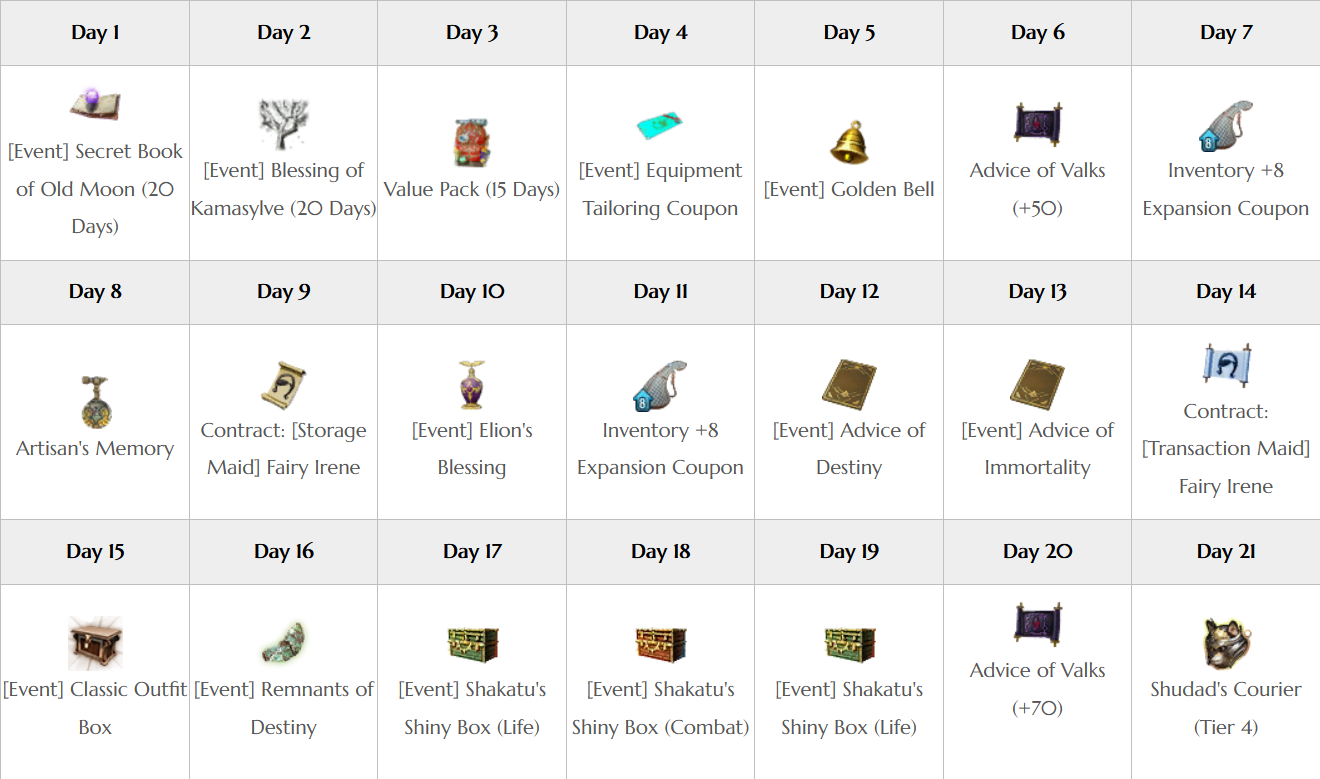Click the Equipment Tailoring Coupon icon

[x=660, y=125]
